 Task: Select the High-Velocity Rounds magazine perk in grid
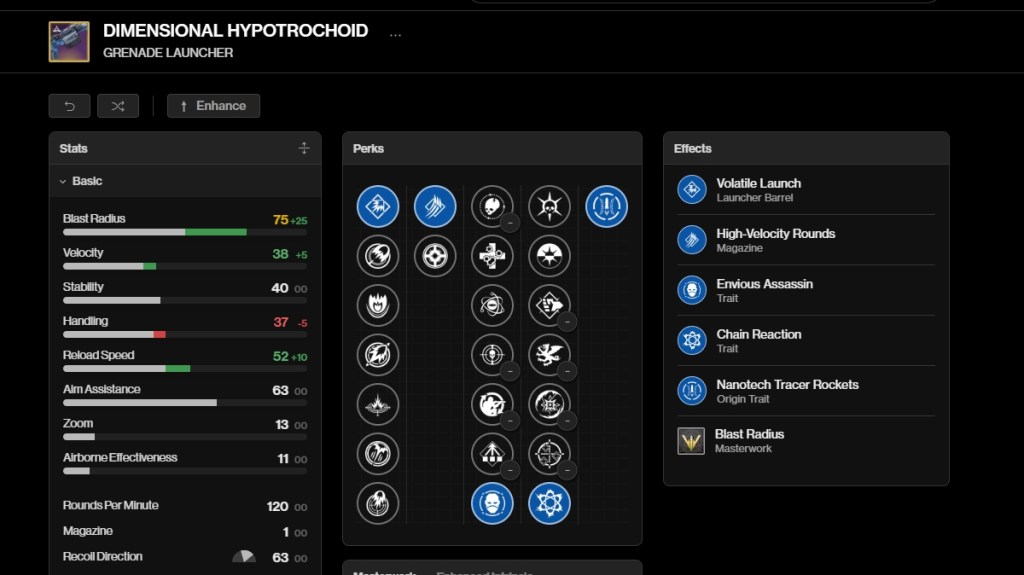(x=435, y=206)
